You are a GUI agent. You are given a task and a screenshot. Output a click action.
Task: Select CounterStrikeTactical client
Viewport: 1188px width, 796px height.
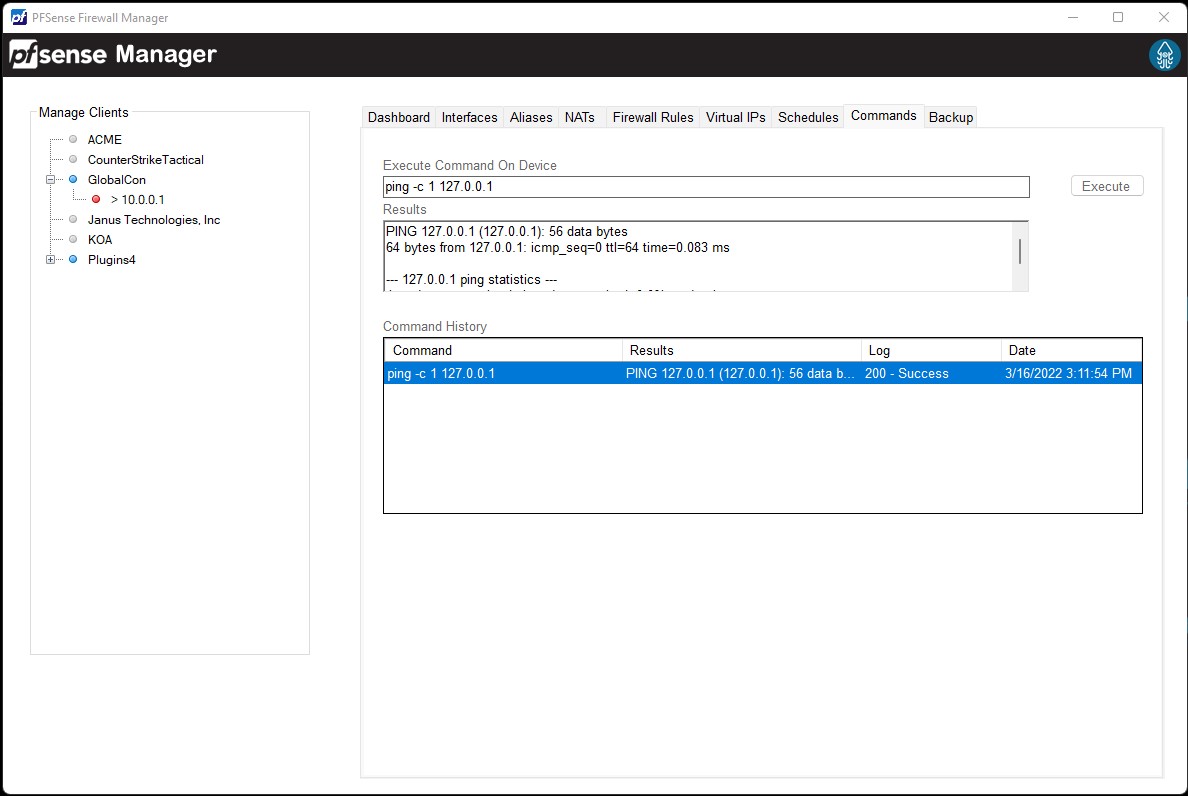point(145,159)
